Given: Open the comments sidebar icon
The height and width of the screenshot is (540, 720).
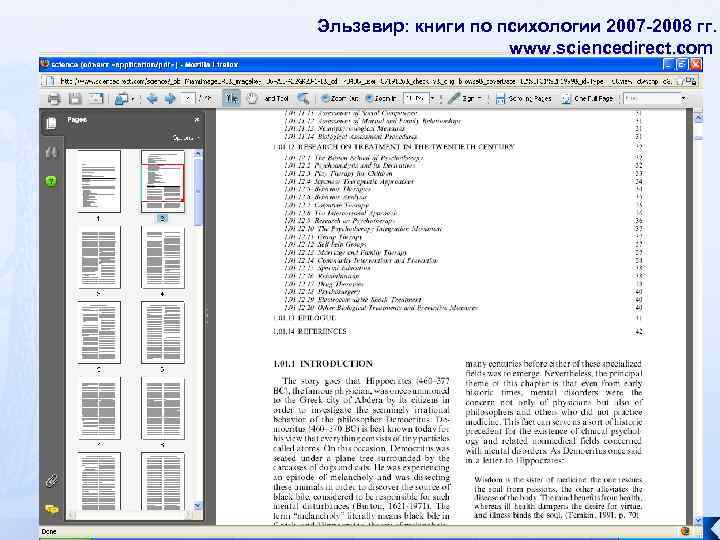Looking at the screenshot, I should (x=51, y=509).
